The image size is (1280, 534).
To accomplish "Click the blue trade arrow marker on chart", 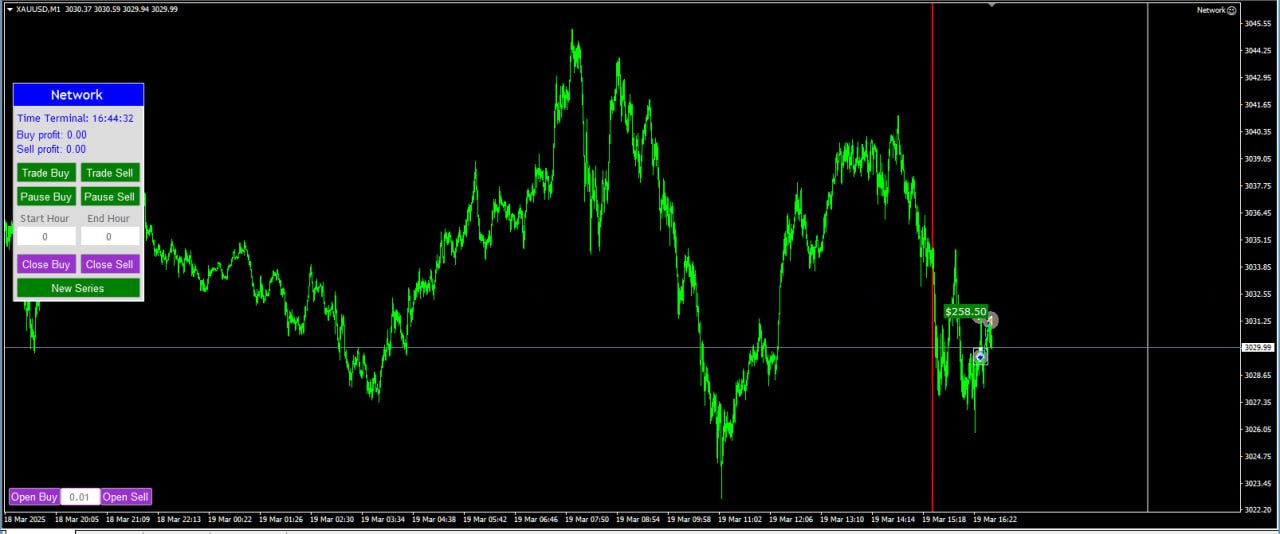I will (980, 356).
